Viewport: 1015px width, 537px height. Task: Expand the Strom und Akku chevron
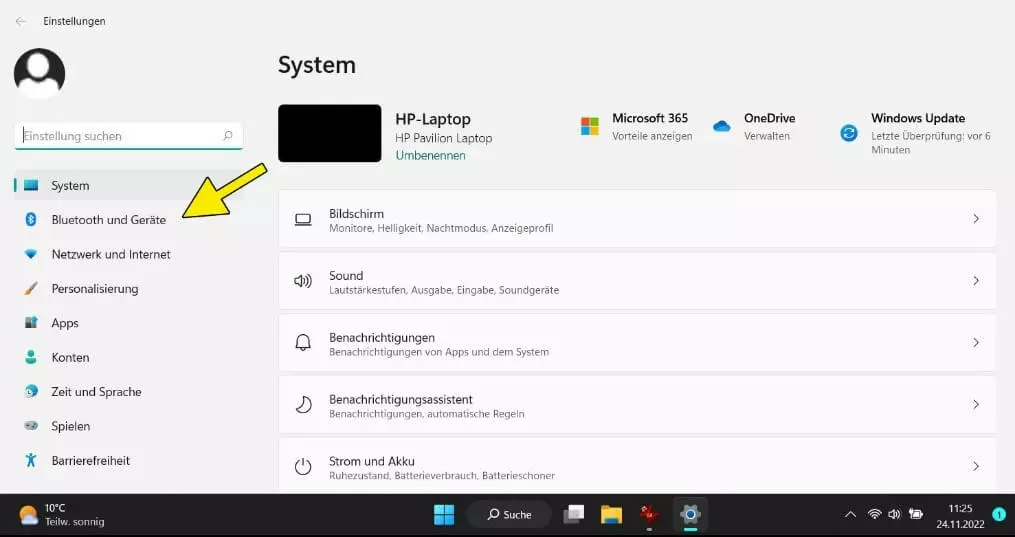976,466
